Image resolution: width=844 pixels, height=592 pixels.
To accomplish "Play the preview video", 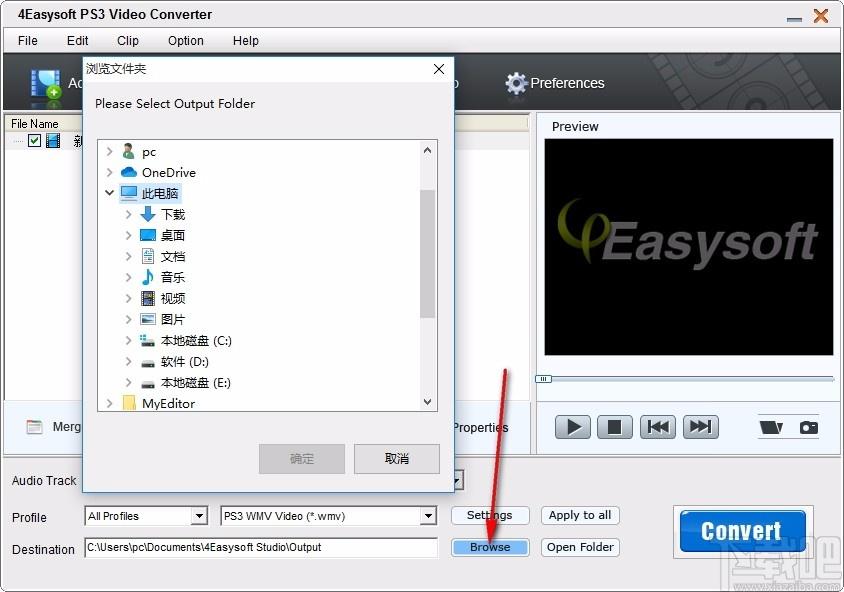I will coord(573,427).
